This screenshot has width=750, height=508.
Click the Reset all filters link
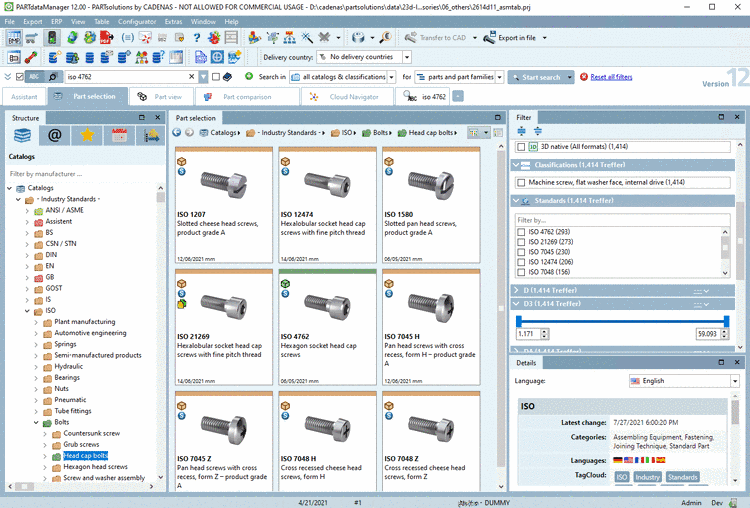[x=611, y=77]
